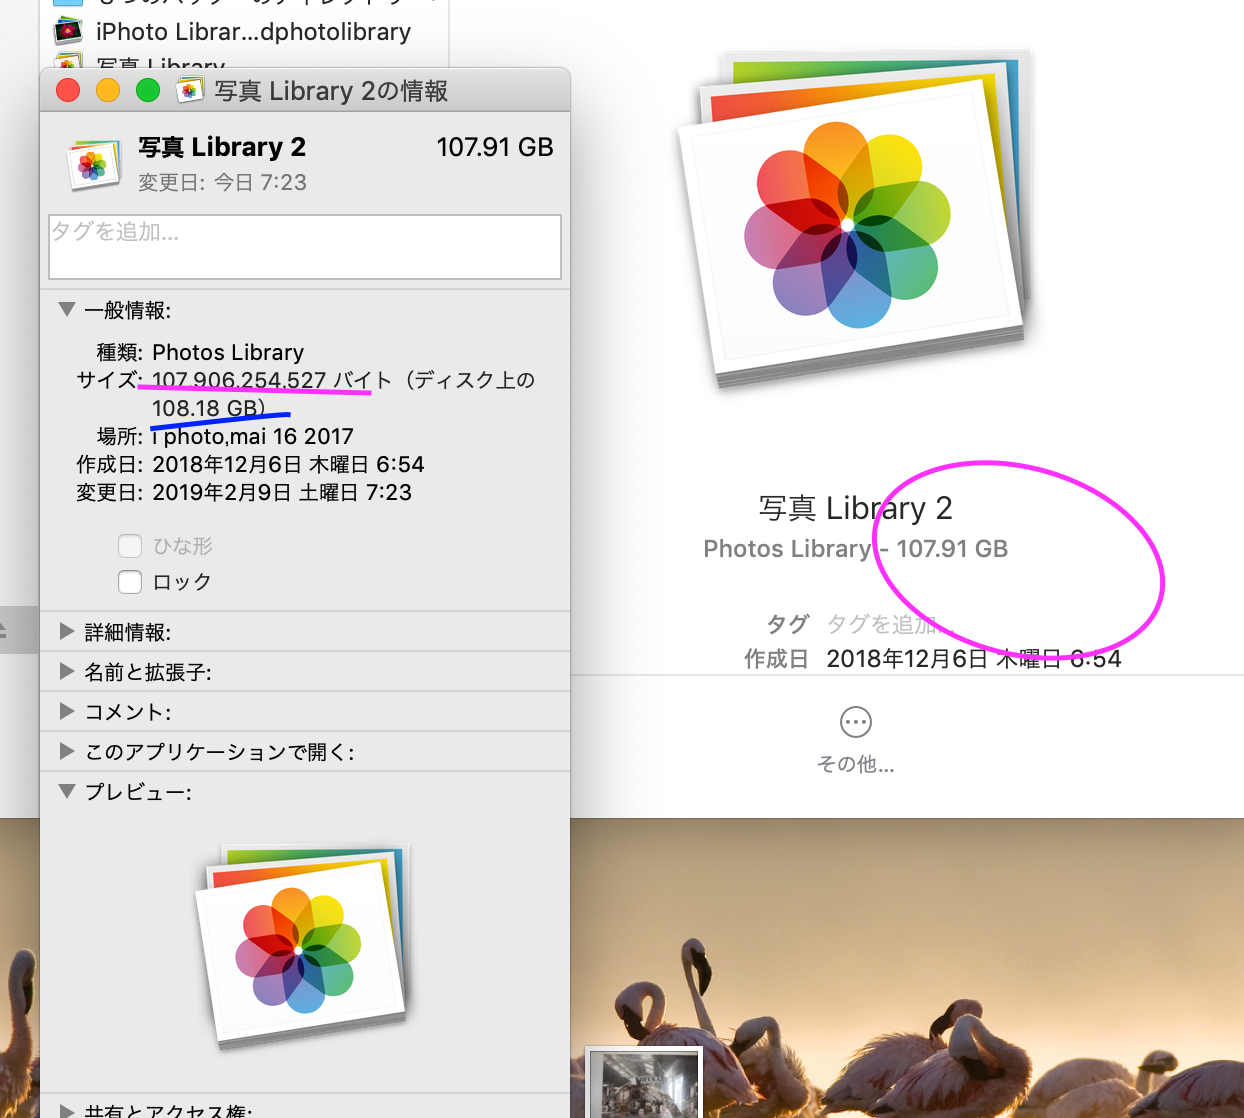Viewport: 1244px width, 1118px height.
Task: Click the 種類 value Photos Library
Action: [x=228, y=352]
